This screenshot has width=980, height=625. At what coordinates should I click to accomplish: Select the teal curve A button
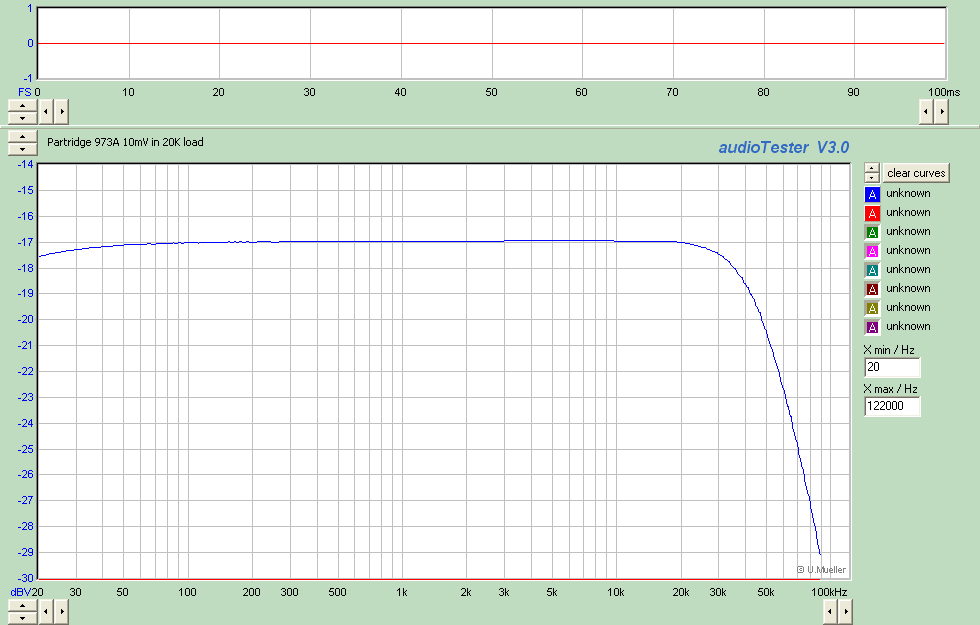click(x=872, y=270)
